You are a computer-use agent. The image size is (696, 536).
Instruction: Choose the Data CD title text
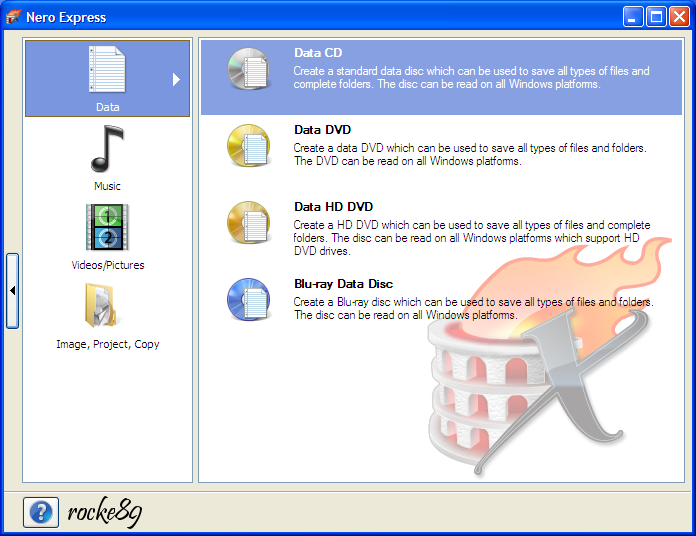[318, 53]
